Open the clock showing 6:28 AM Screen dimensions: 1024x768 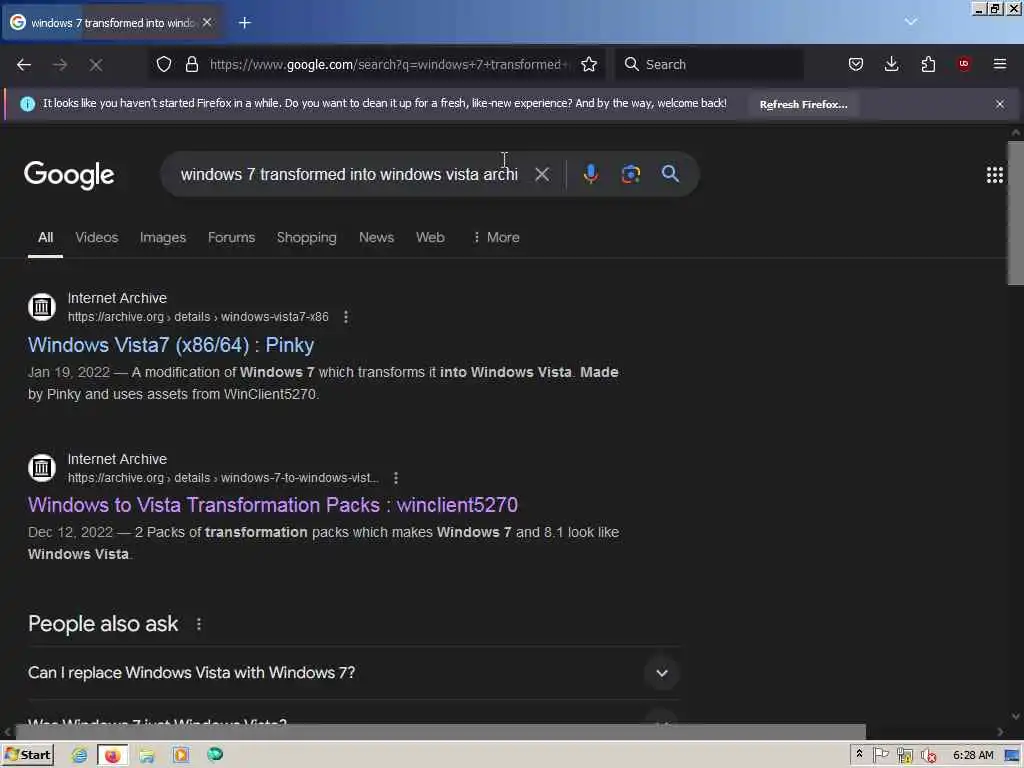click(x=973, y=755)
